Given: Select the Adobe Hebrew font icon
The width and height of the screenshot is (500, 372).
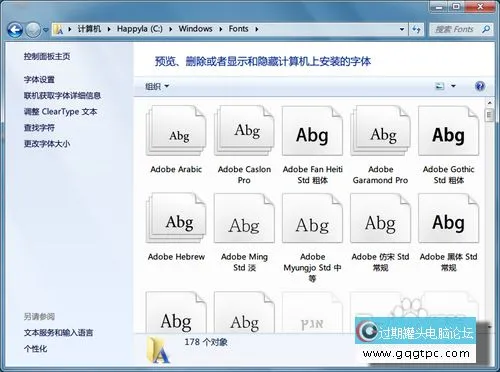Looking at the screenshot, I should [x=176, y=218].
